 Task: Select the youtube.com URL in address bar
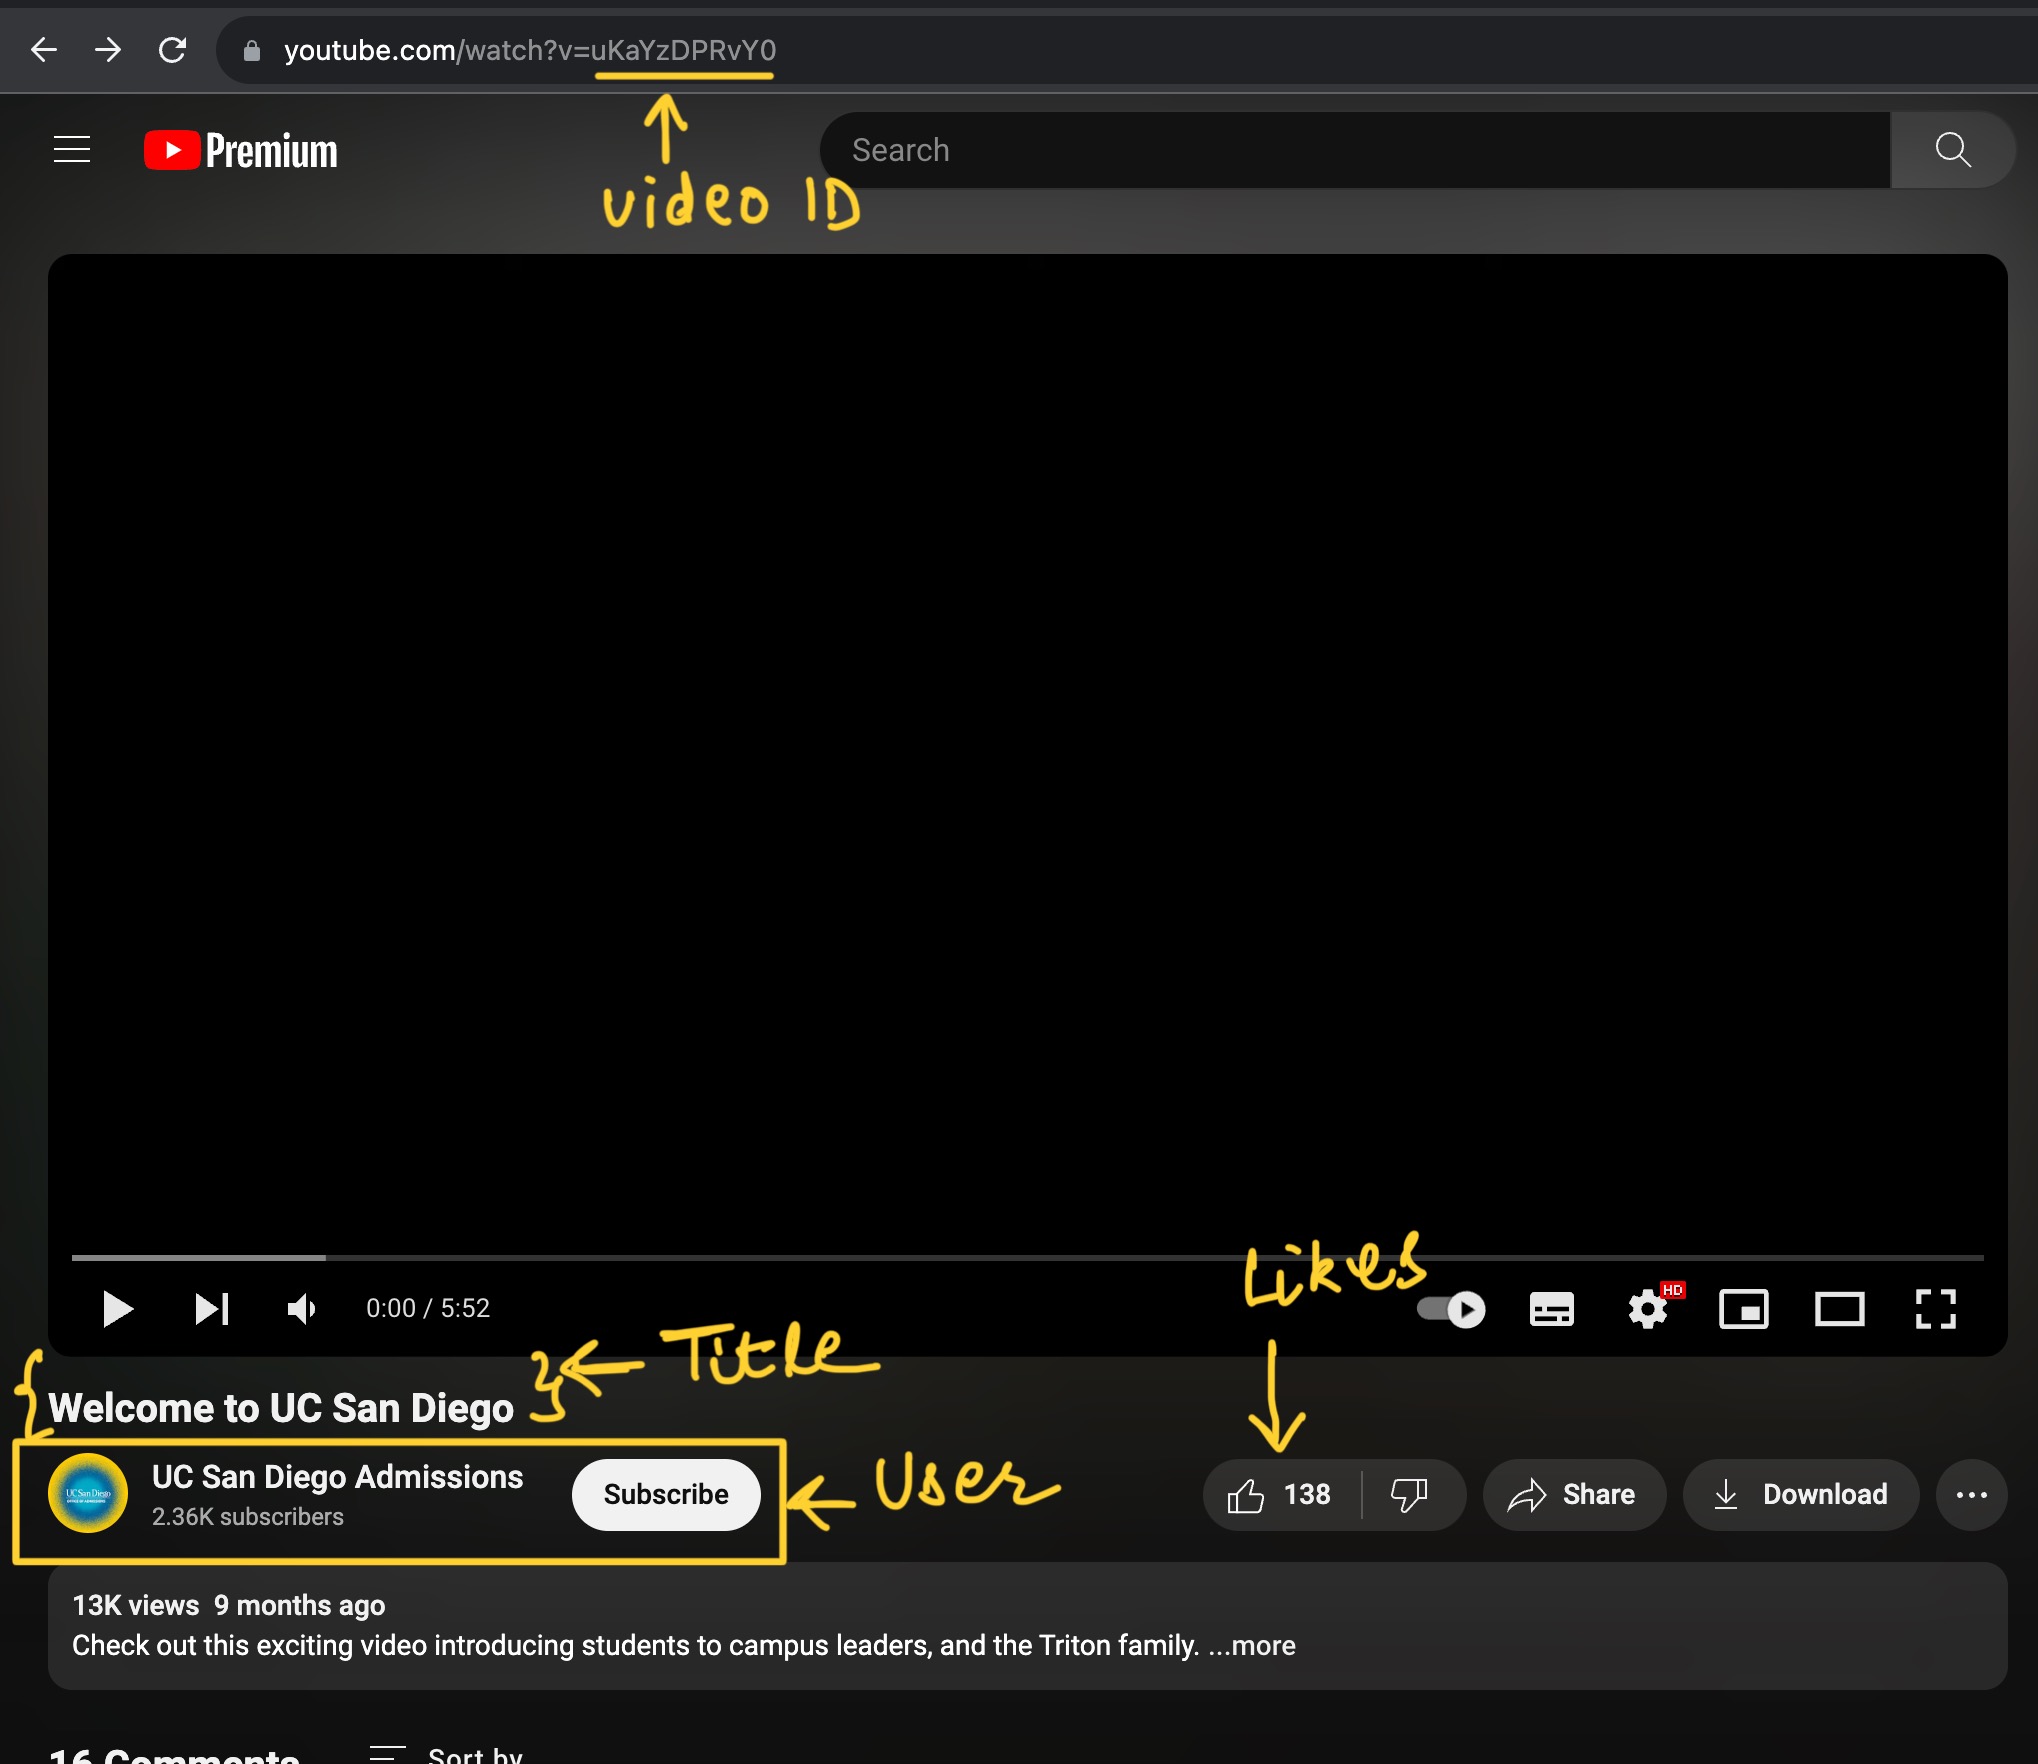click(x=530, y=50)
